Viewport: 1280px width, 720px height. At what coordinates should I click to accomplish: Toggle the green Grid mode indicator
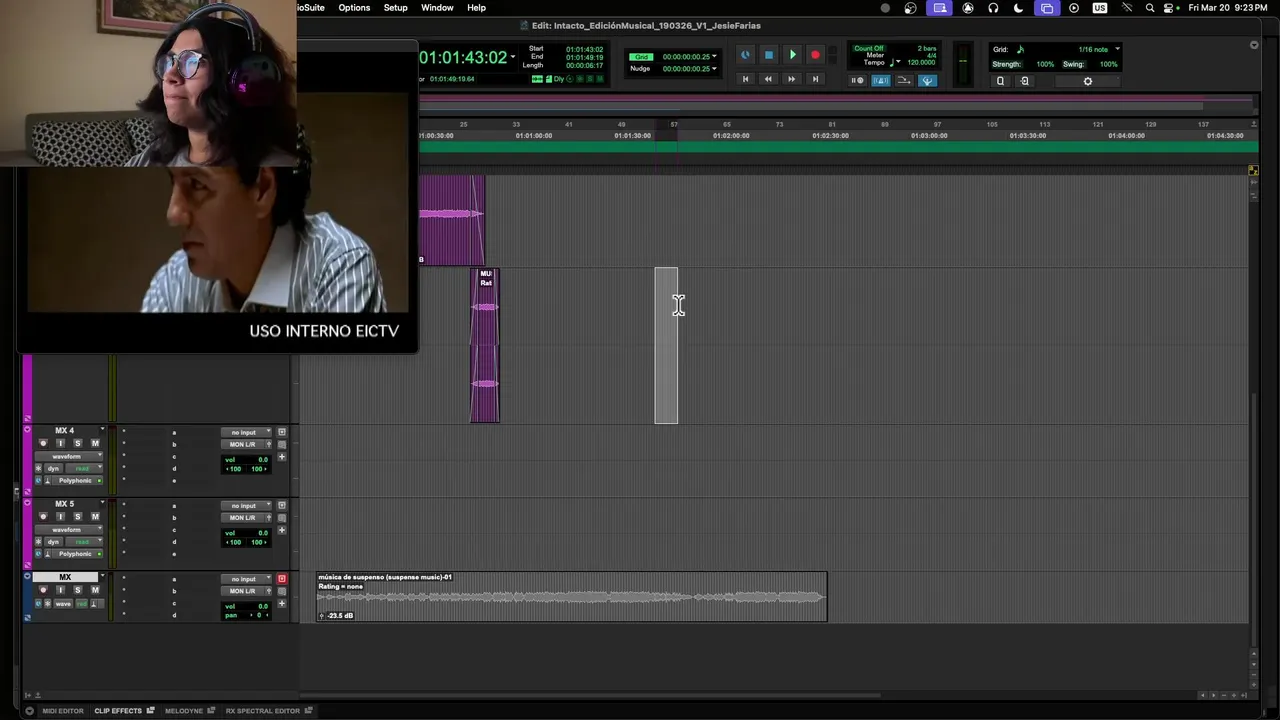[640, 57]
